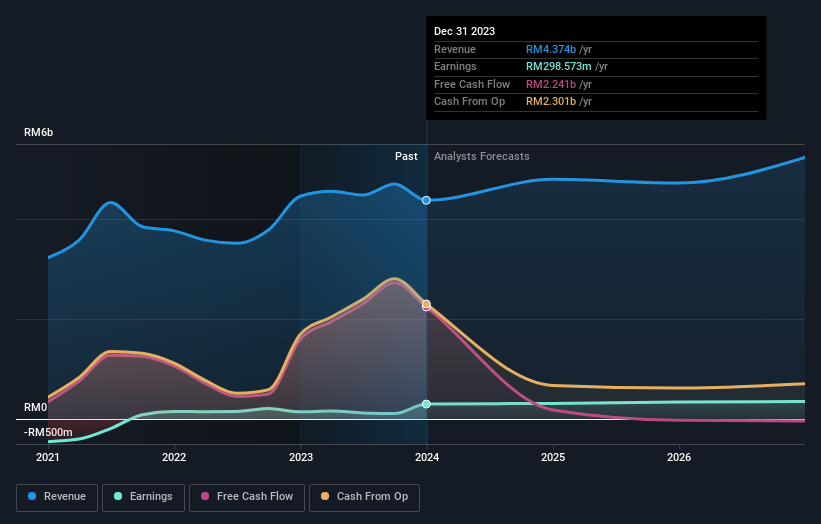This screenshot has width=821, height=524.
Task: Select the 2021 x-axis label
Action: tap(48, 457)
